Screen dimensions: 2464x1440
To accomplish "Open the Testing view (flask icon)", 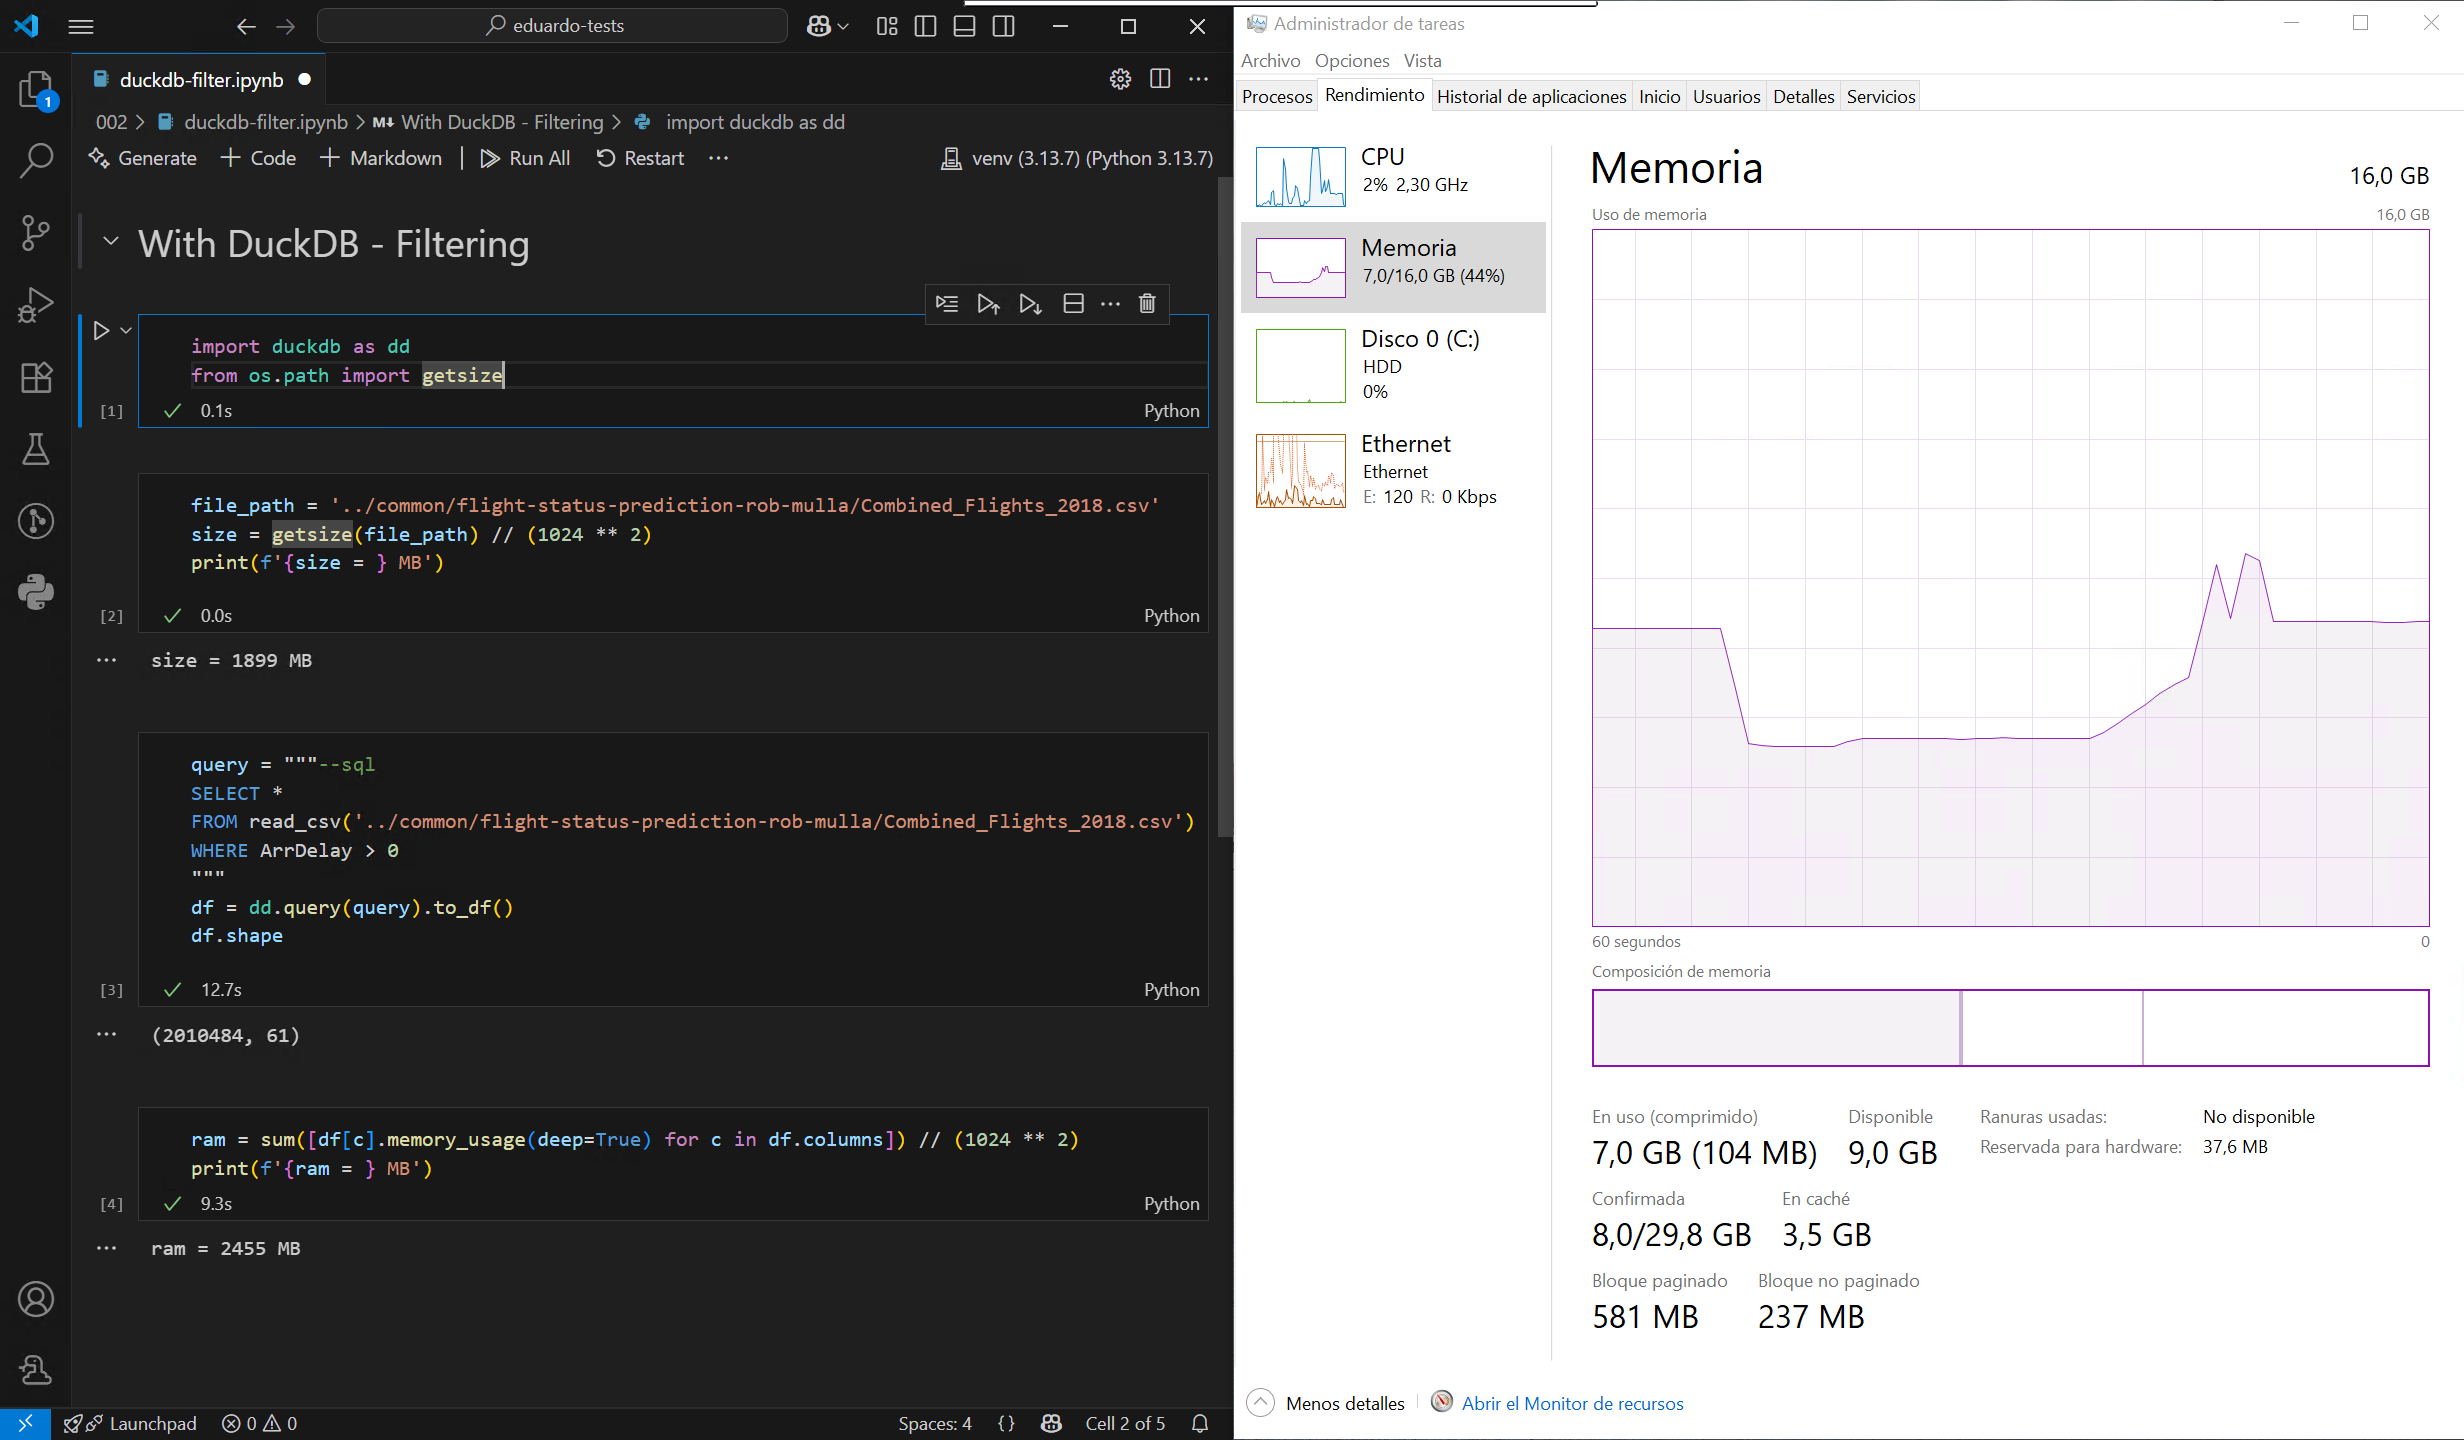I will (36, 449).
